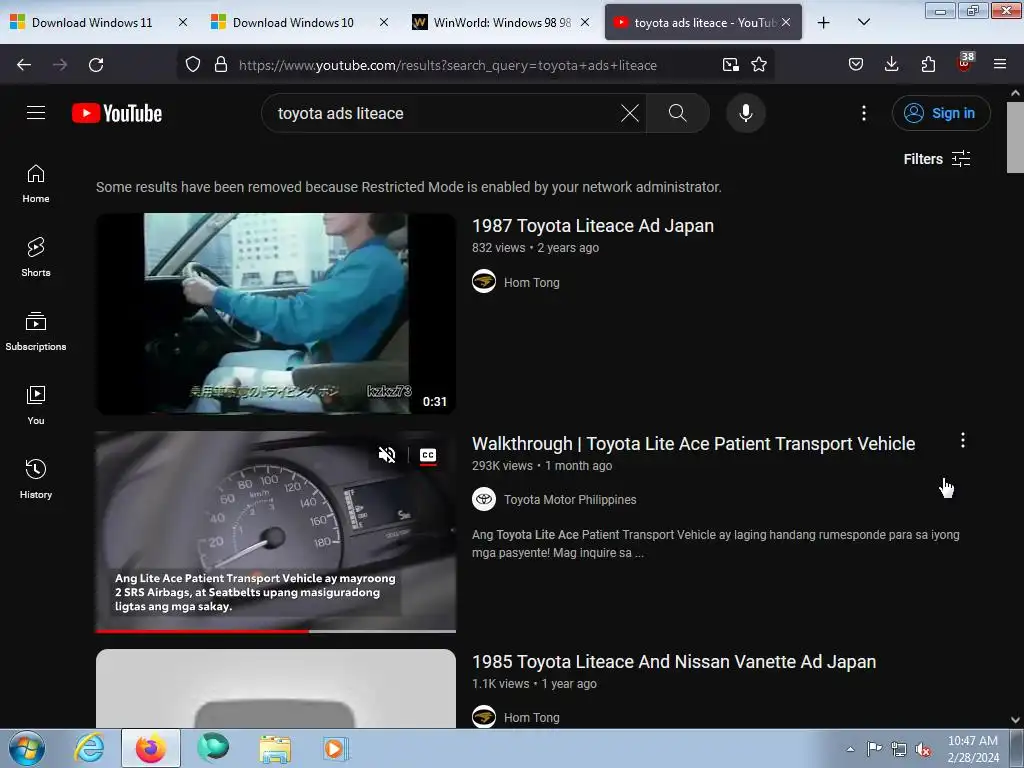The image size is (1024, 768).
Task: Open the Home sidebar item
Action: pos(36,184)
